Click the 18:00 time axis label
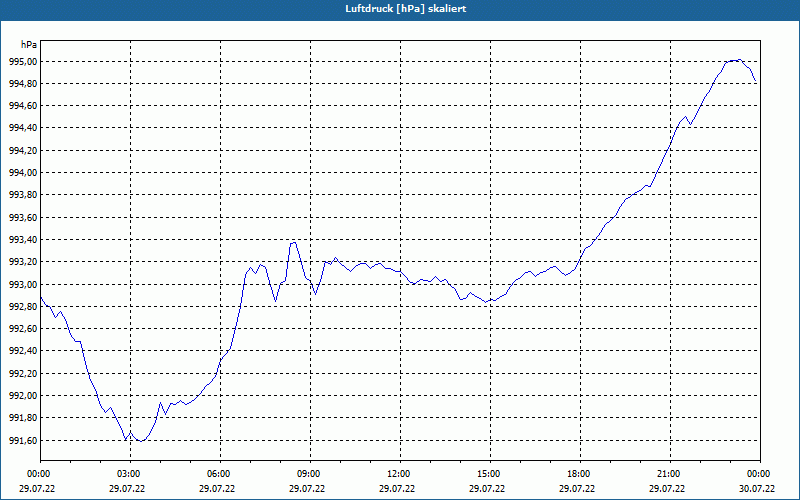The image size is (800, 500). (580, 474)
